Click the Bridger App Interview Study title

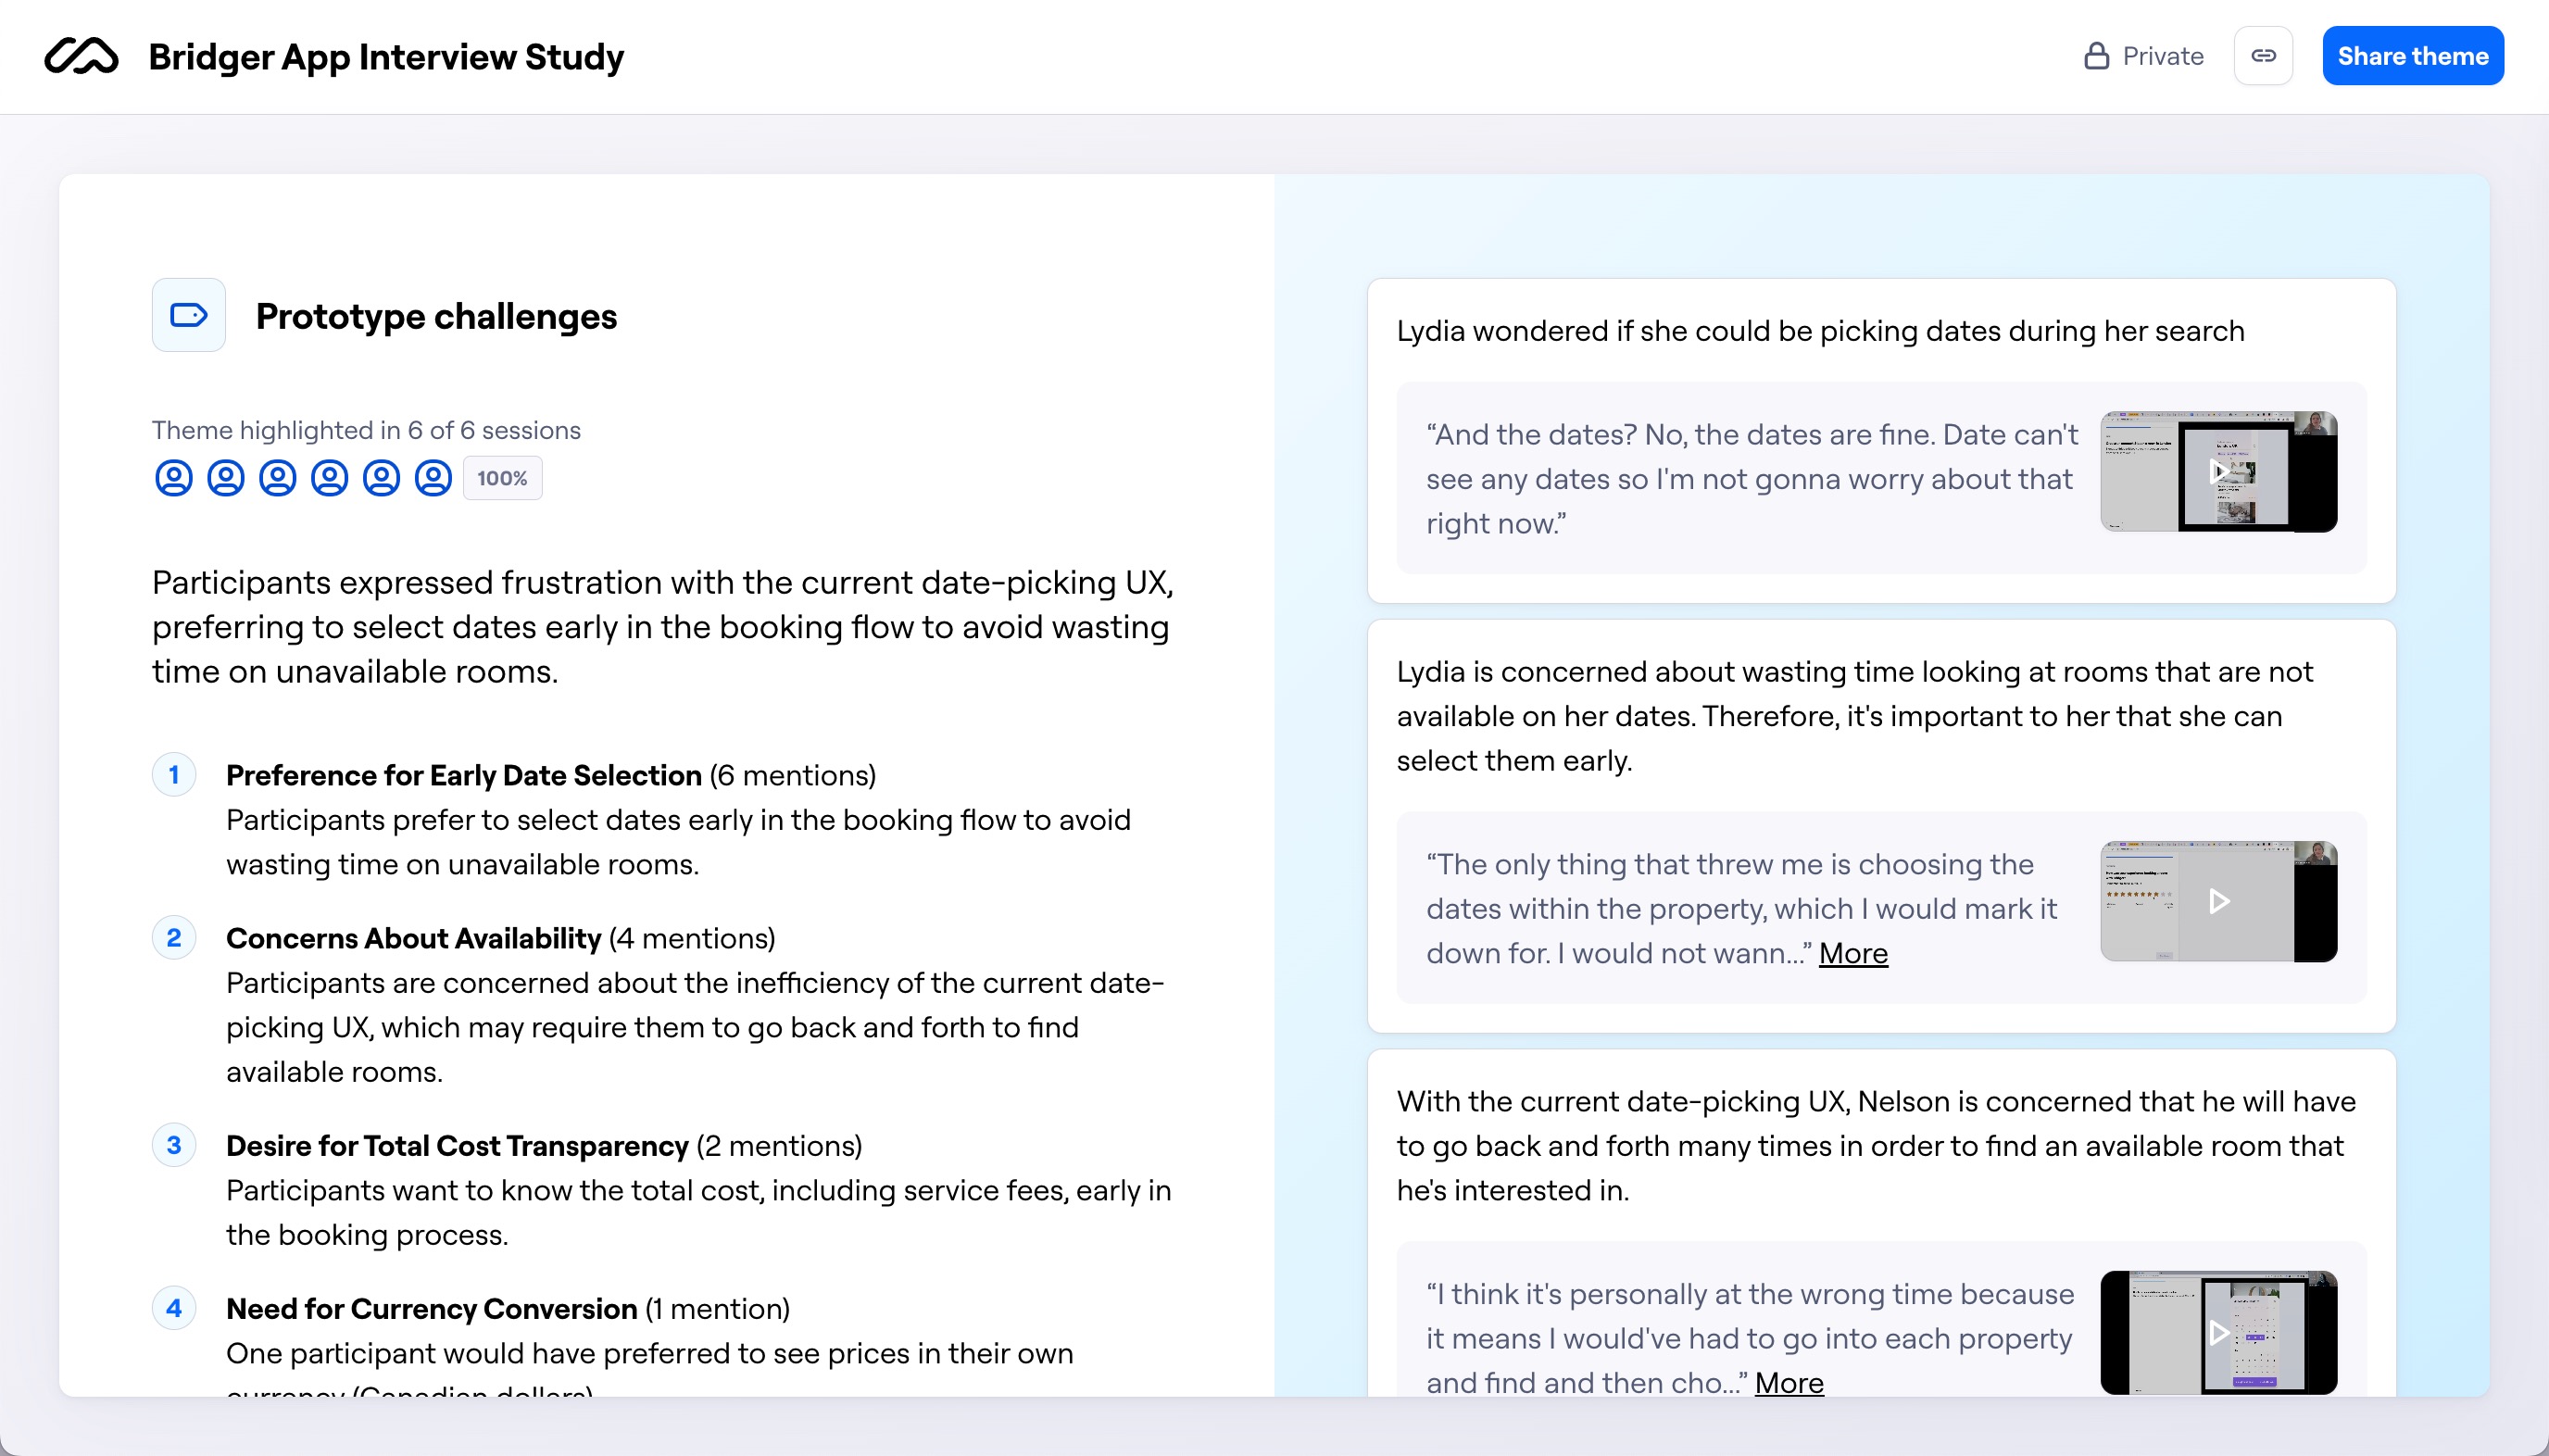point(386,57)
